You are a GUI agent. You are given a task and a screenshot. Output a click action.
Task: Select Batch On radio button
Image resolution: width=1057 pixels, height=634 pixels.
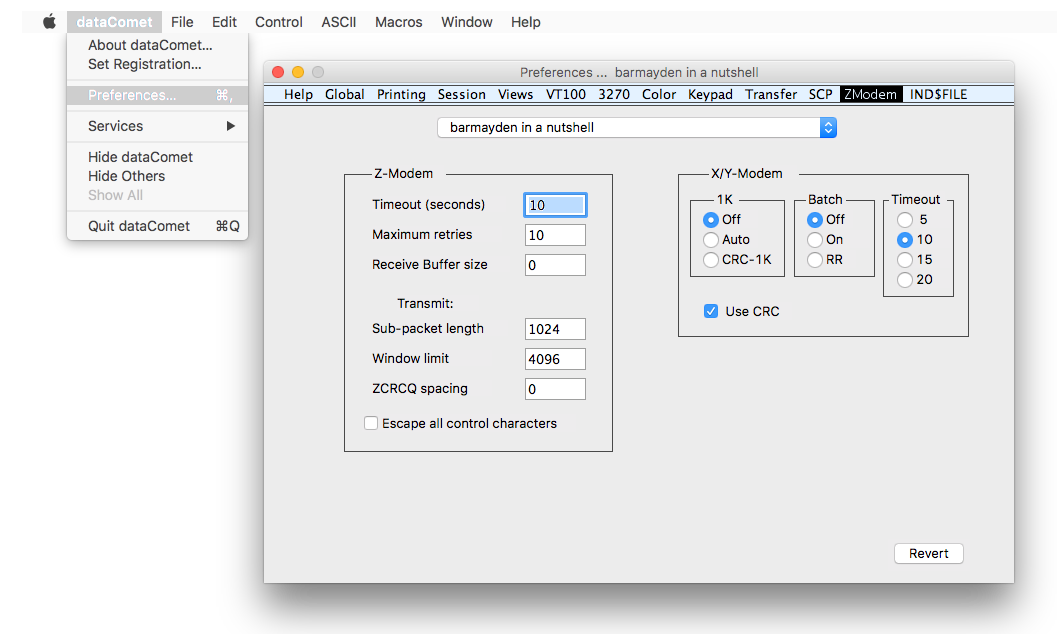pyautogui.click(x=814, y=240)
